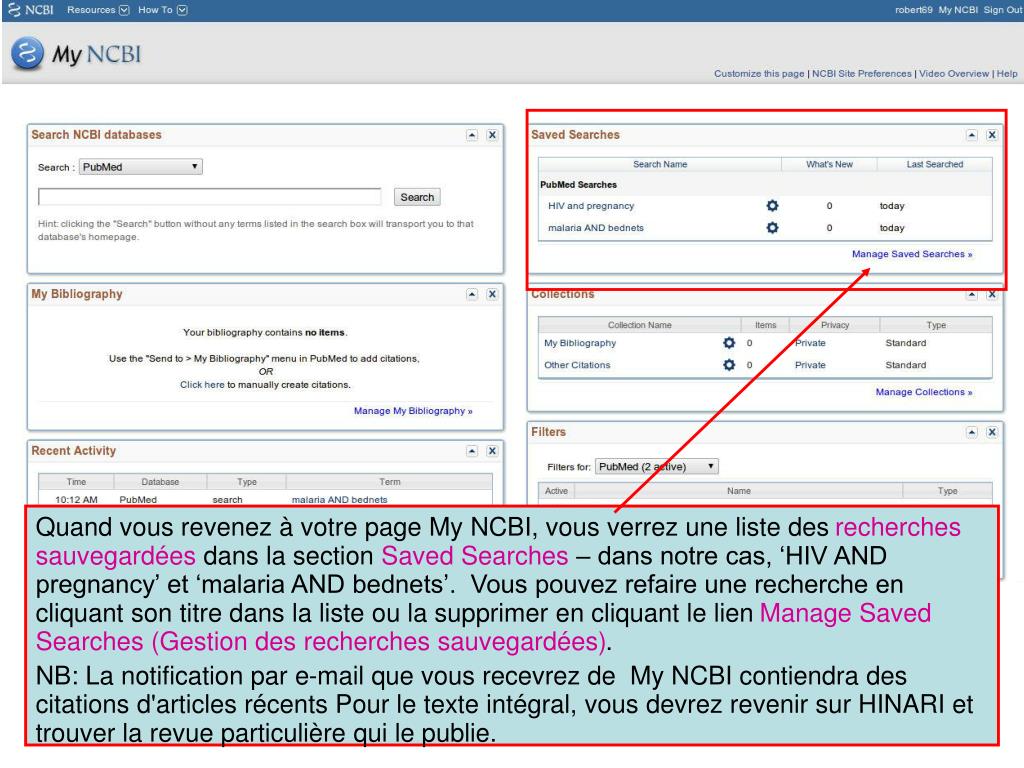Open Manage My Bibliography link
This screenshot has width=1024, height=768.
[413, 411]
